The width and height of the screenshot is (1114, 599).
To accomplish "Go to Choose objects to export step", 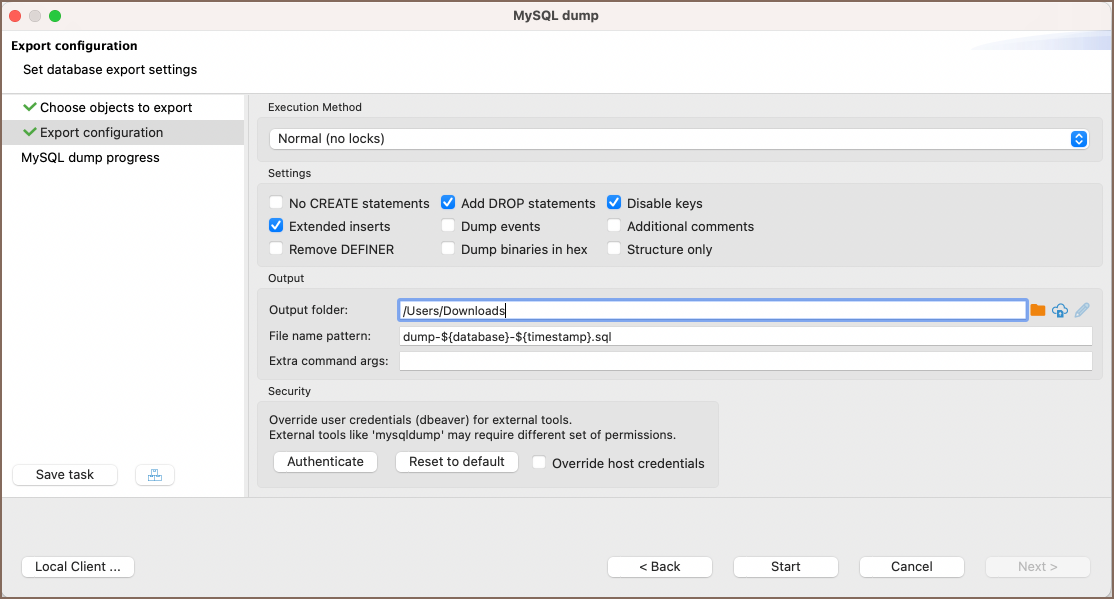I will [116, 107].
